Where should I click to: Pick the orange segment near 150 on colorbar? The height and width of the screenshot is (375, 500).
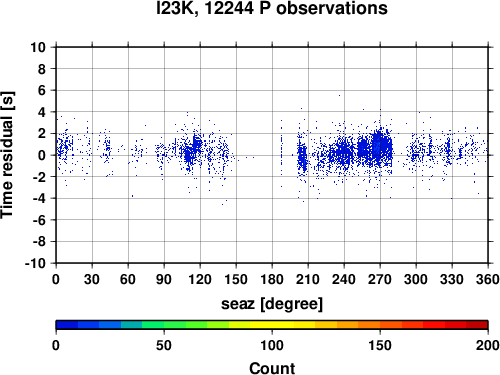pos(380,325)
